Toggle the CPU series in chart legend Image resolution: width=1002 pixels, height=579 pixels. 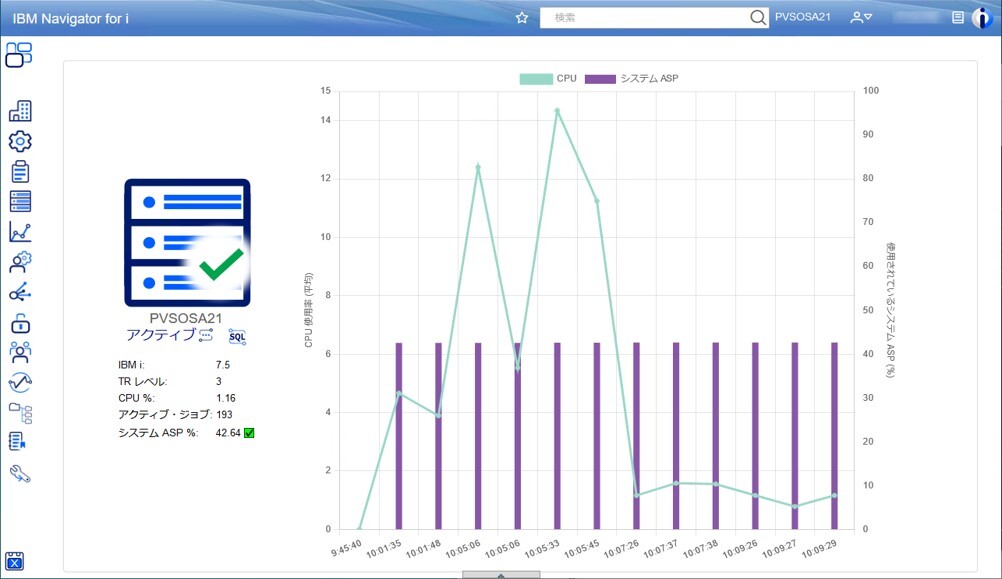[x=548, y=79]
